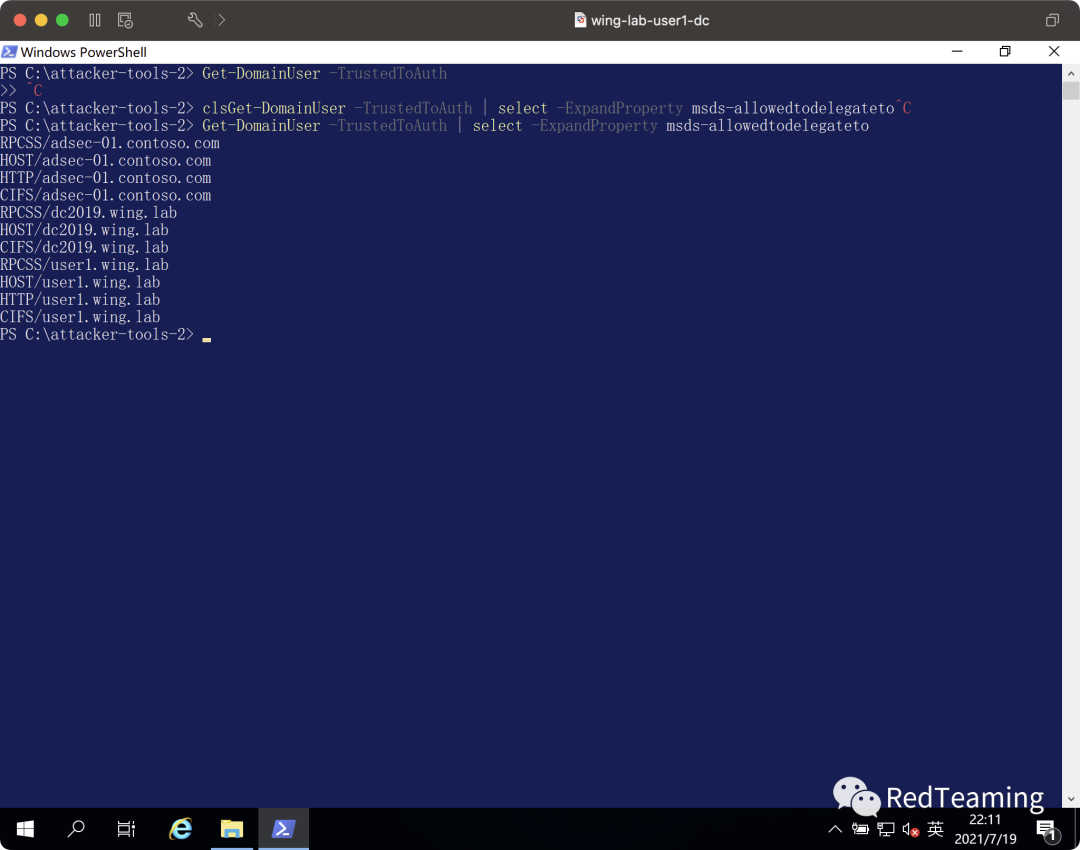This screenshot has width=1080, height=850.
Task: Click the output line CIFS/dc2019.wing.lab
Action: [x=84, y=247]
